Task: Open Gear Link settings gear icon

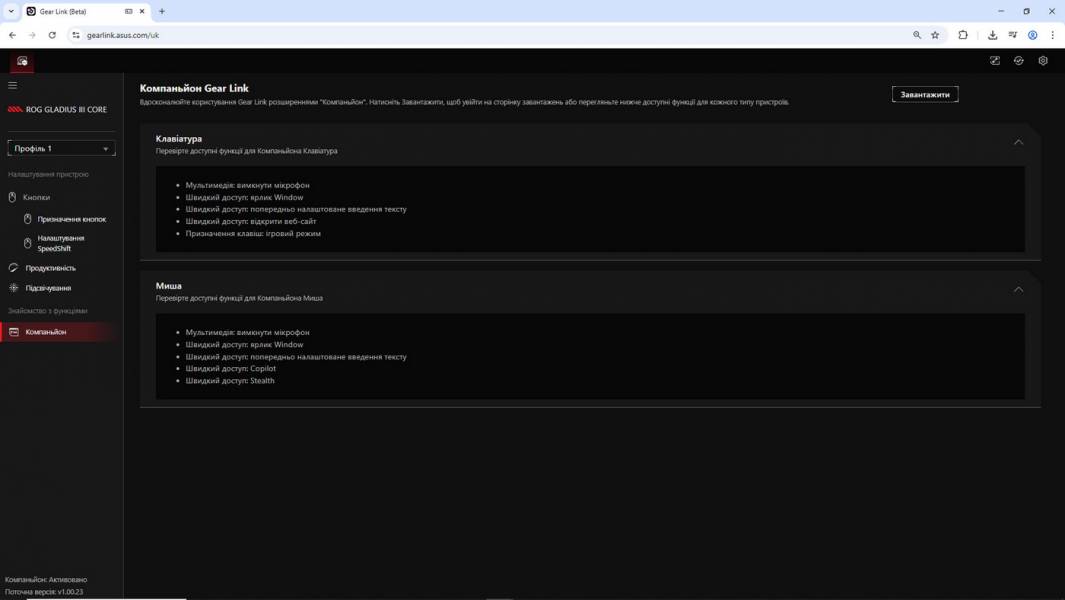Action: pos(1043,61)
